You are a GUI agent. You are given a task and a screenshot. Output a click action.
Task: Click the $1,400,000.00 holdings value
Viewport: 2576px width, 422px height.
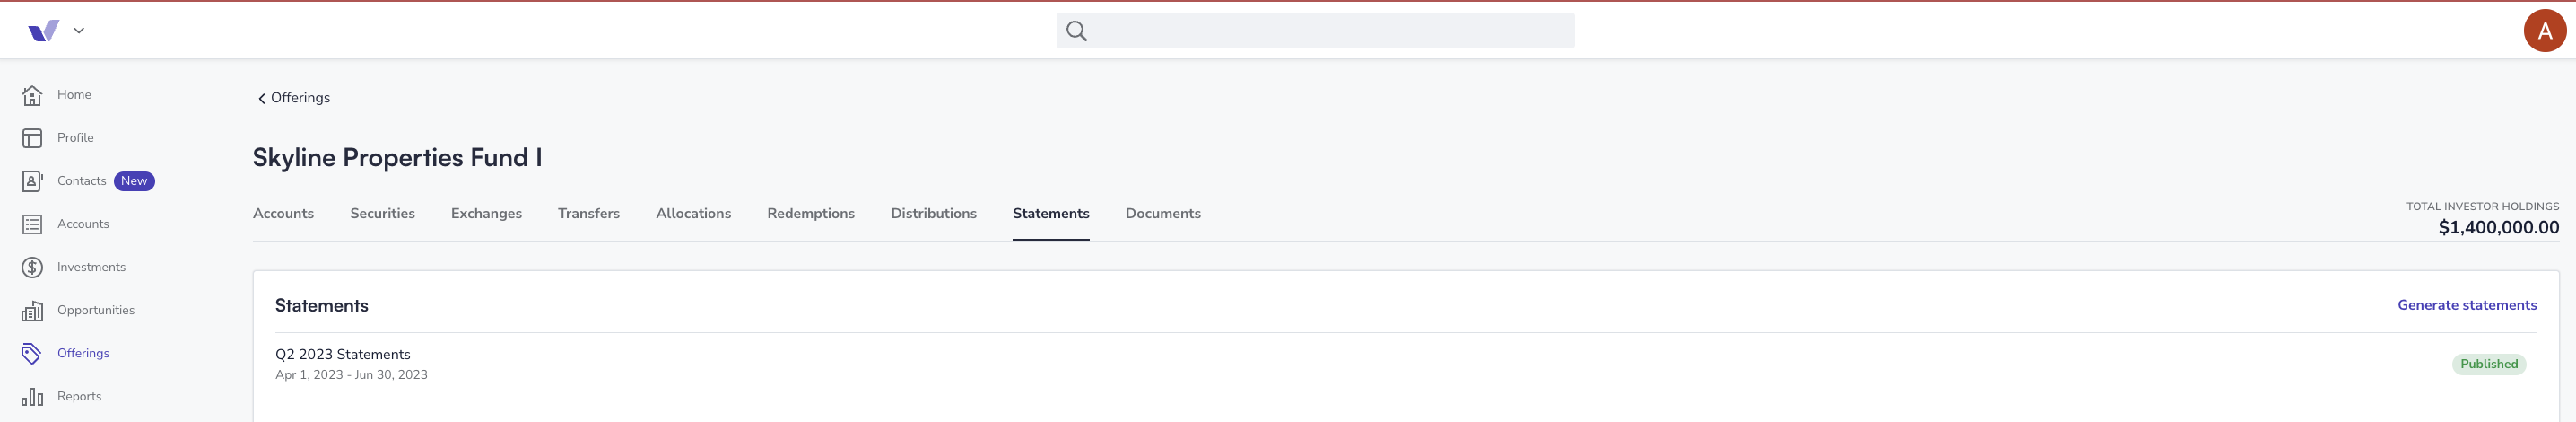[x=2498, y=228]
